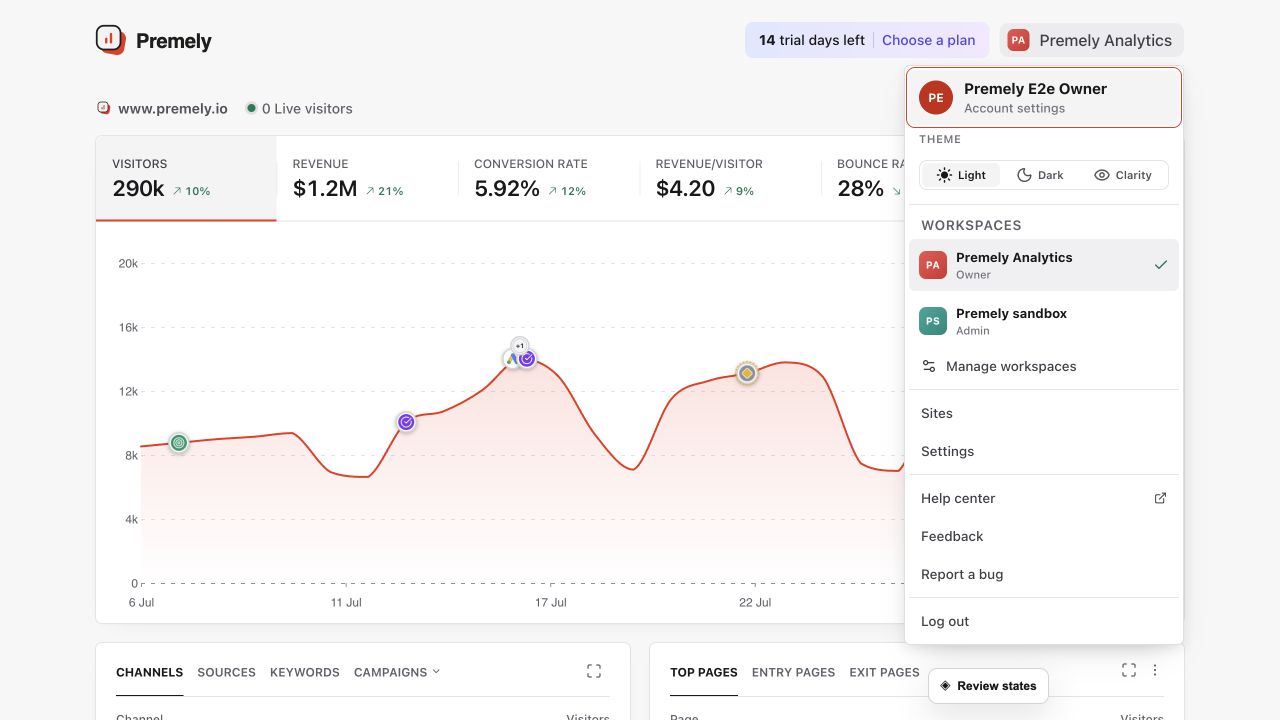Select the Channels tab
1280x720 pixels.
[x=149, y=672]
